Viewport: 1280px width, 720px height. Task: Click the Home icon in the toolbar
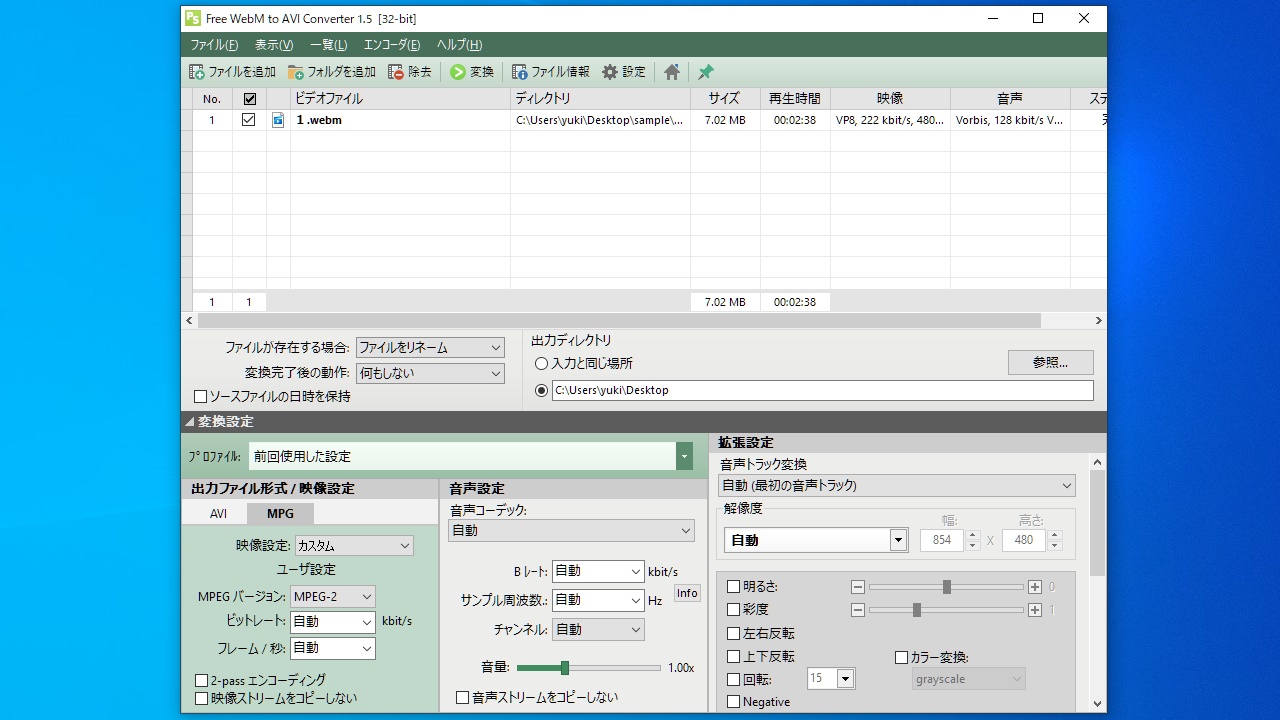pos(672,72)
